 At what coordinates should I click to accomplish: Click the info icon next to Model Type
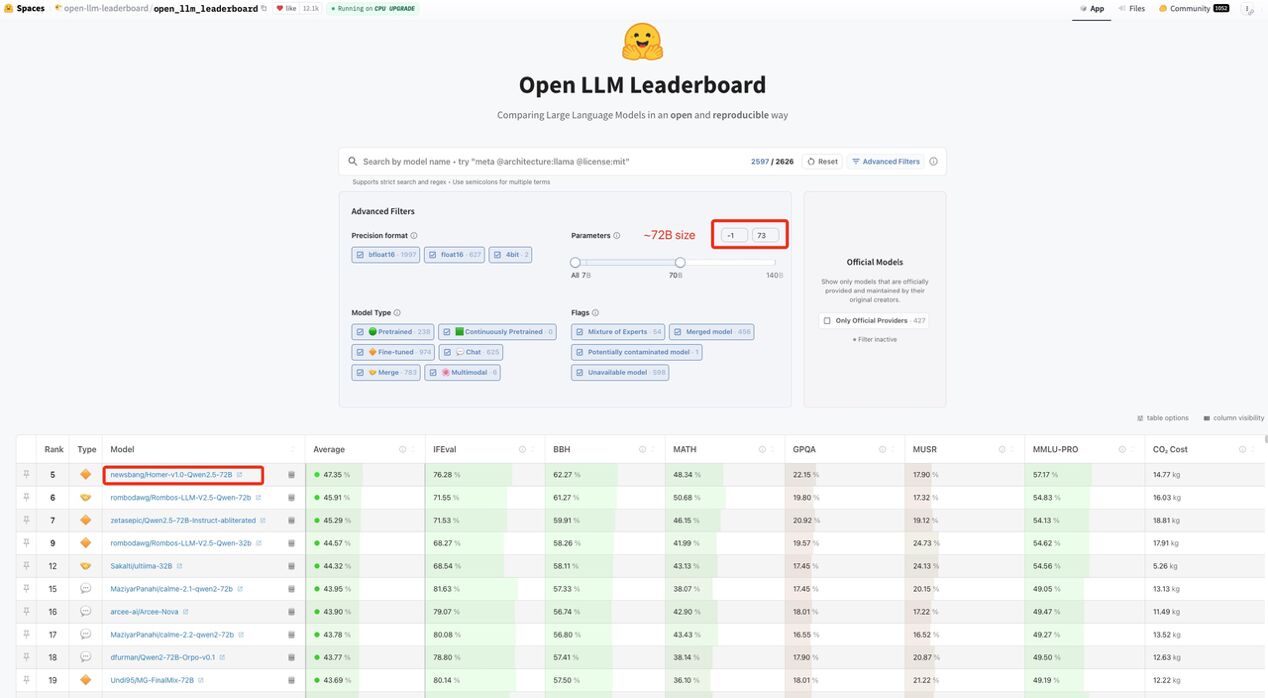pos(397,313)
